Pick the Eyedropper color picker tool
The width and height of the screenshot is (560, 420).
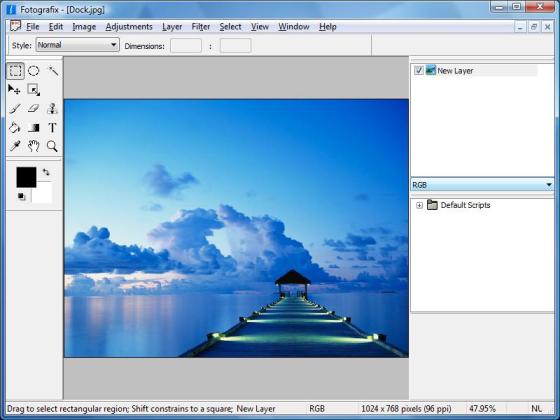pos(15,146)
